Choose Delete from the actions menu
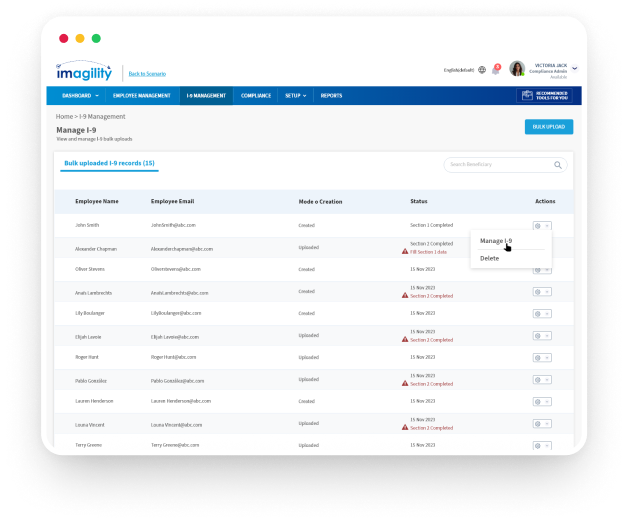 click(x=490, y=258)
